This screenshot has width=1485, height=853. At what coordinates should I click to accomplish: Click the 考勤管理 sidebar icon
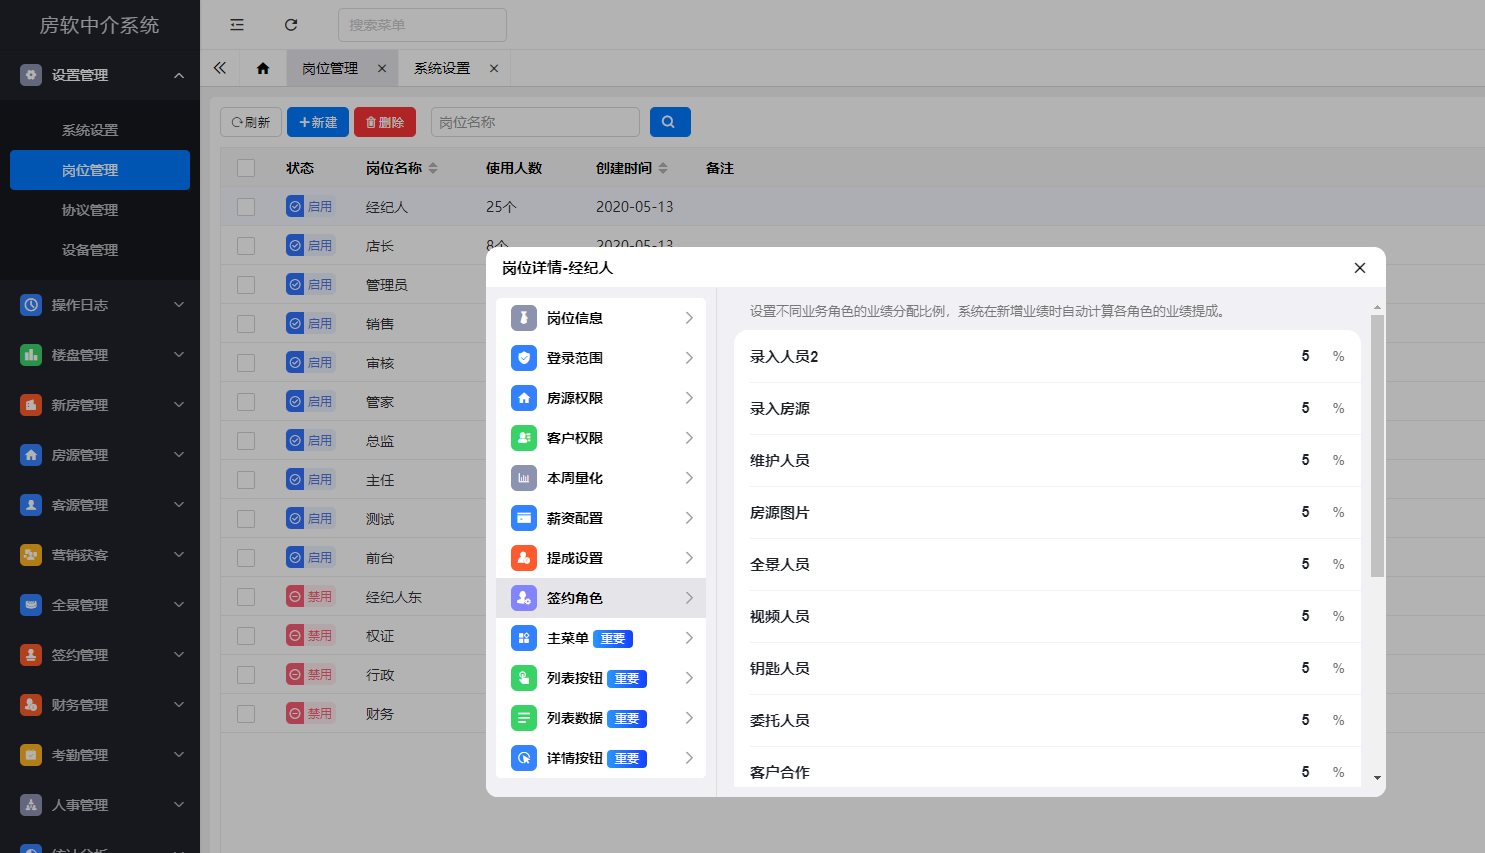(31, 755)
